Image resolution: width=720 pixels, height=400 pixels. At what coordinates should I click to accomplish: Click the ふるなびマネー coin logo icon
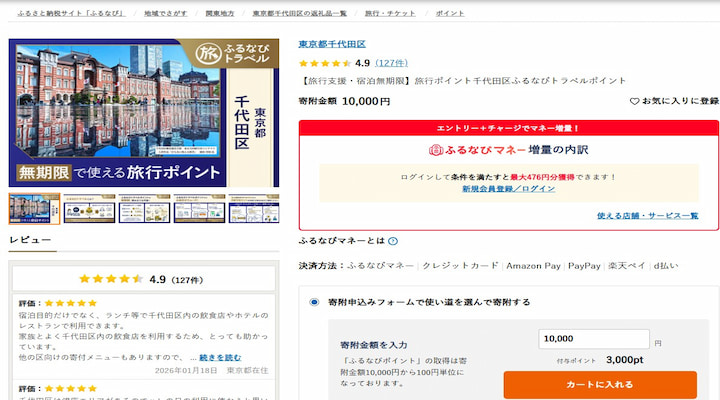point(436,150)
